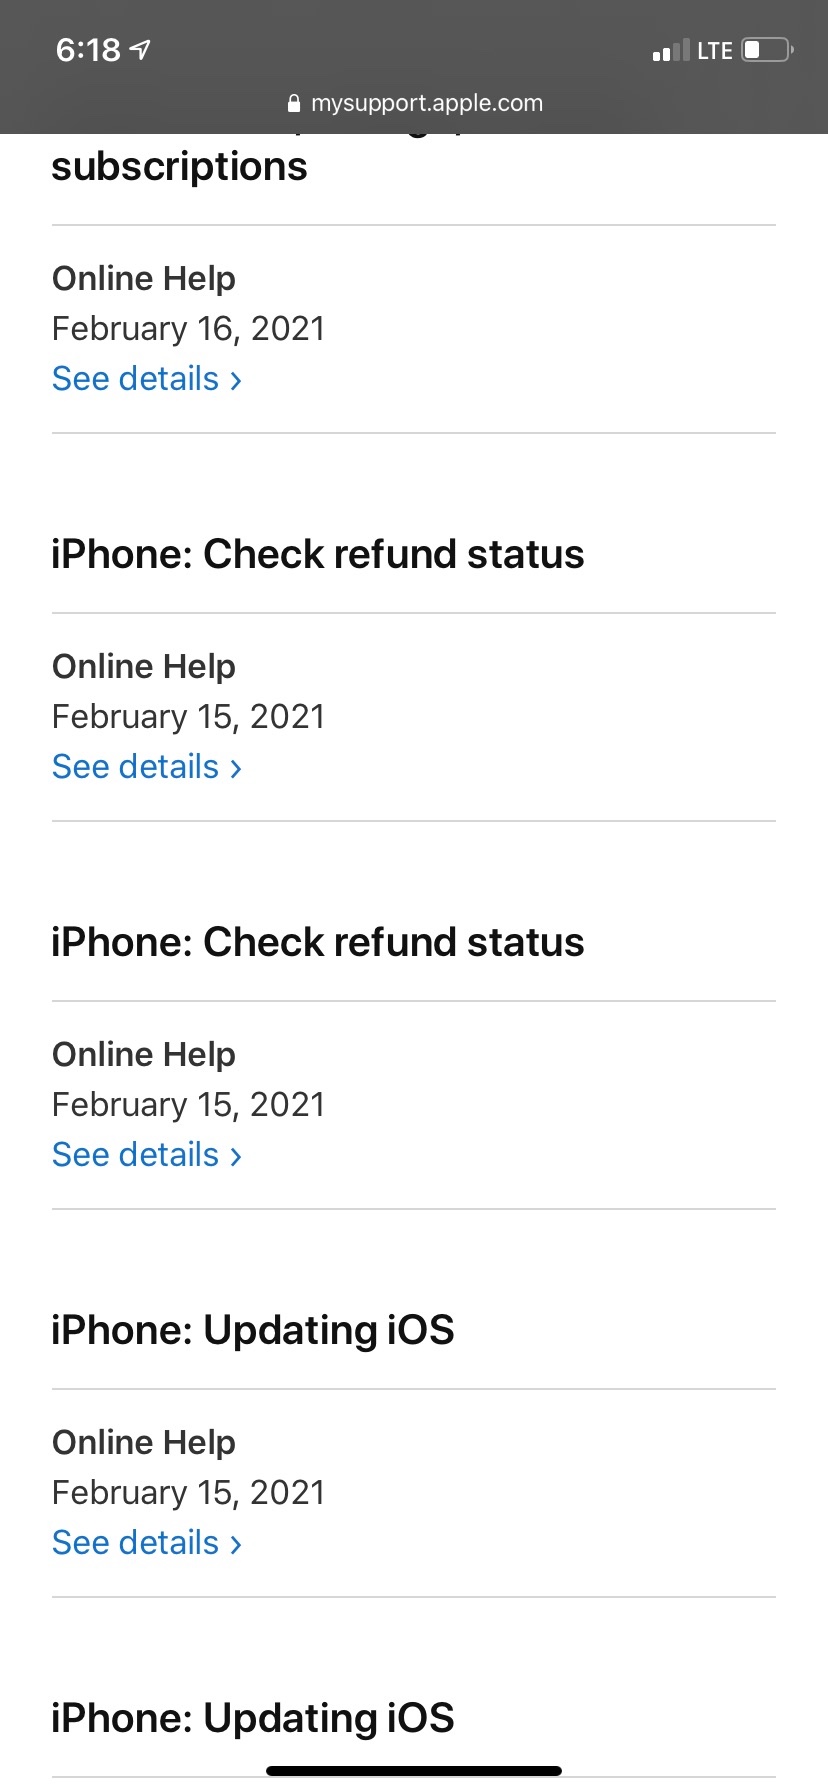Tap chevron in second Check refund status See details
Image resolution: width=828 pixels, height=1792 pixels.
236,1157
